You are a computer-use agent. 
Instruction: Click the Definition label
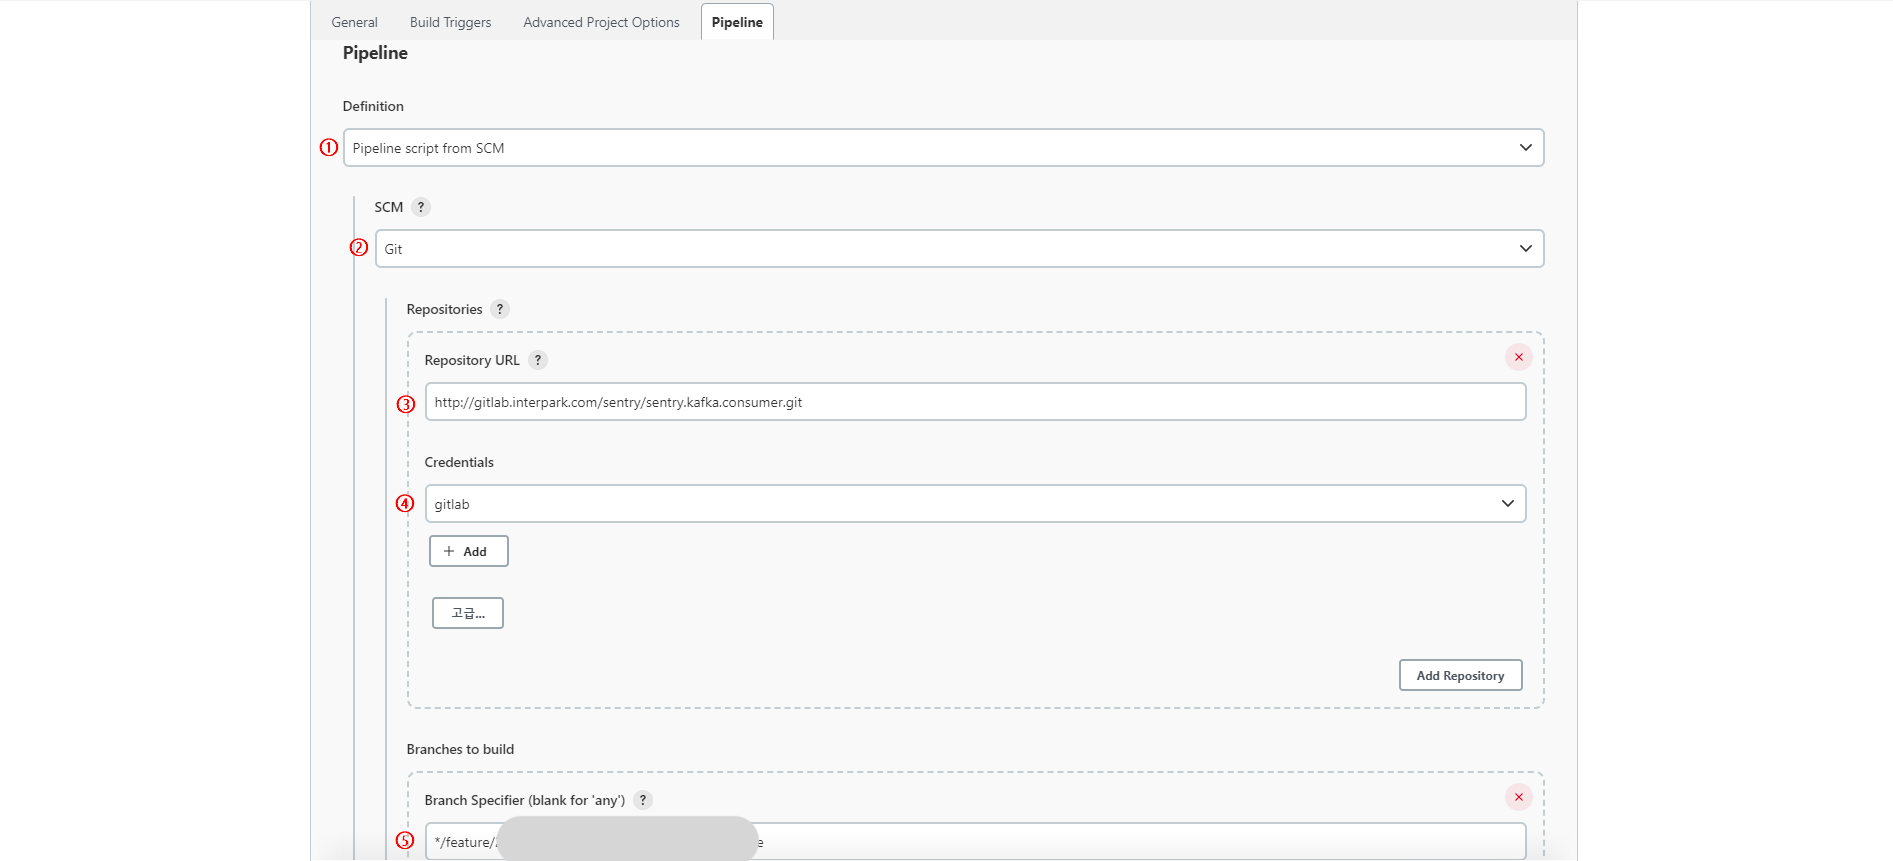[x=373, y=106]
